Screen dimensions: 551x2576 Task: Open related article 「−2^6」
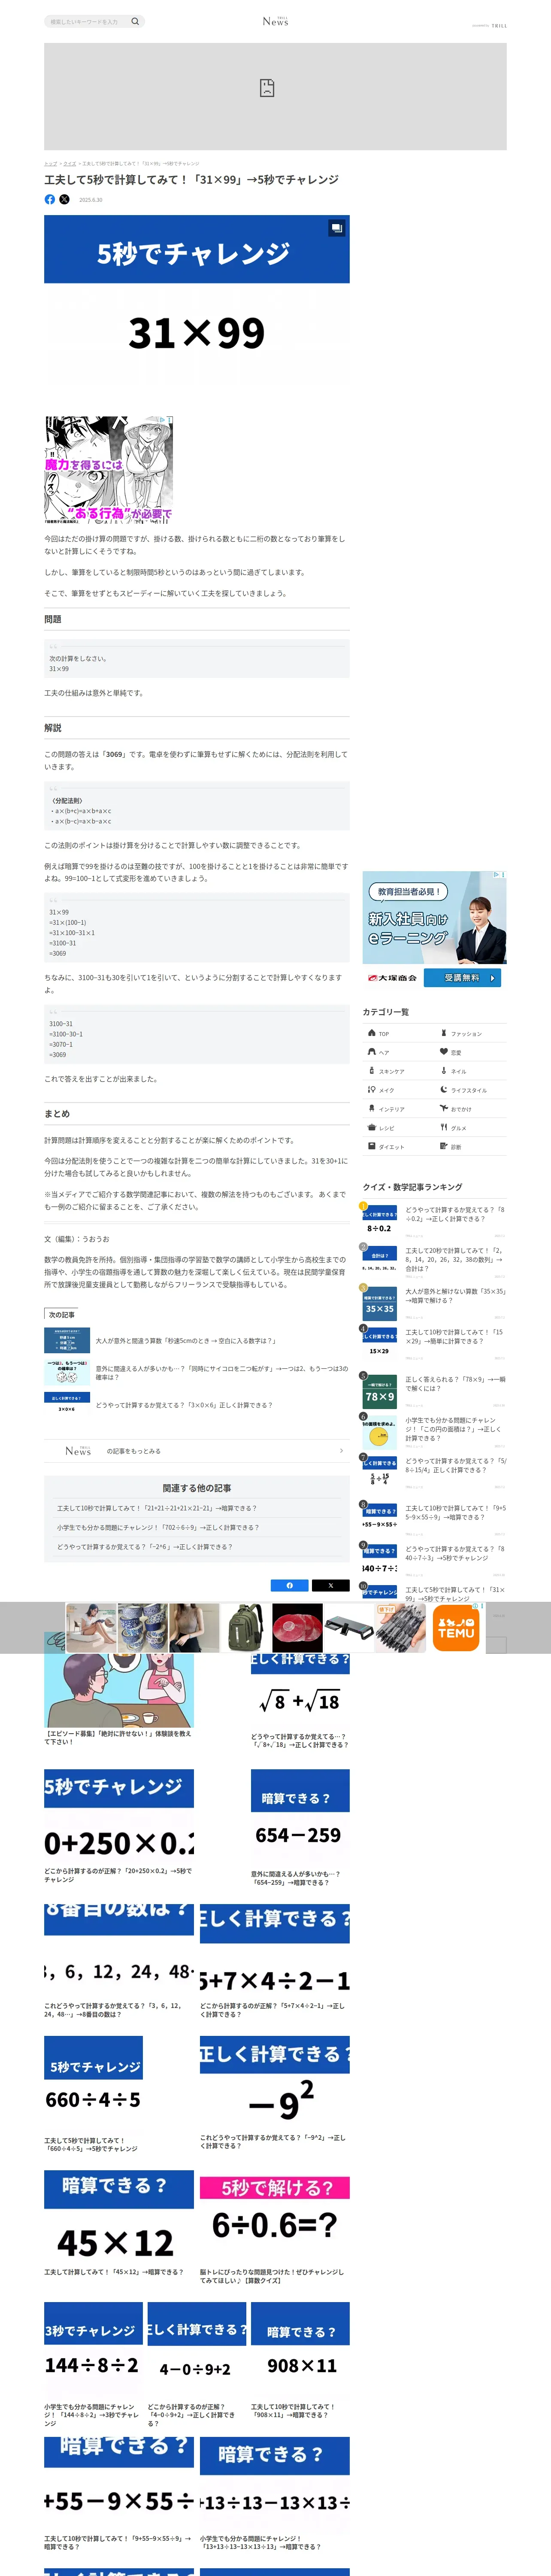click(x=144, y=1546)
